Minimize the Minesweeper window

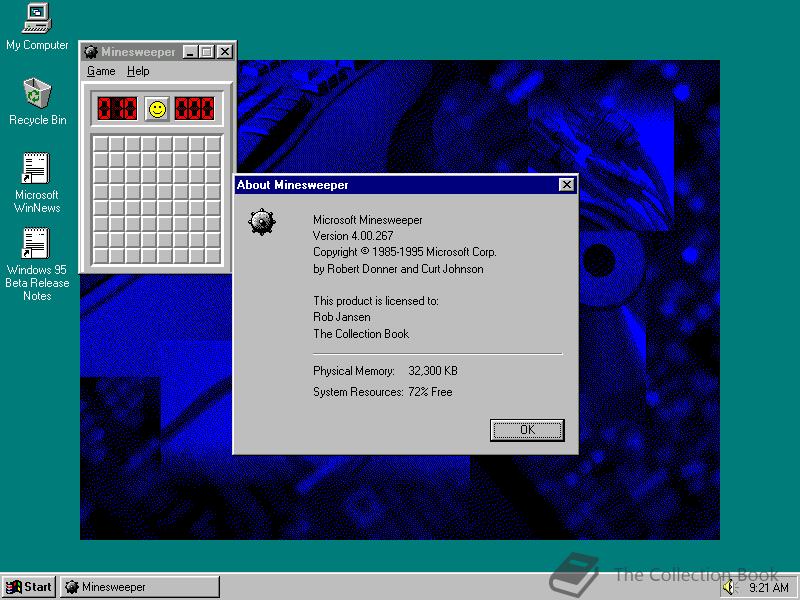tap(190, 52)
